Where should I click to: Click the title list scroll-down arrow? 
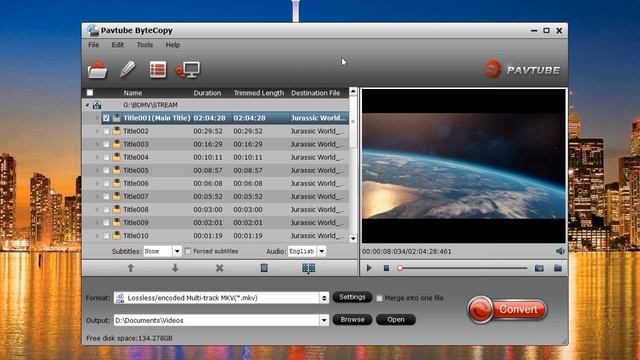353,238
